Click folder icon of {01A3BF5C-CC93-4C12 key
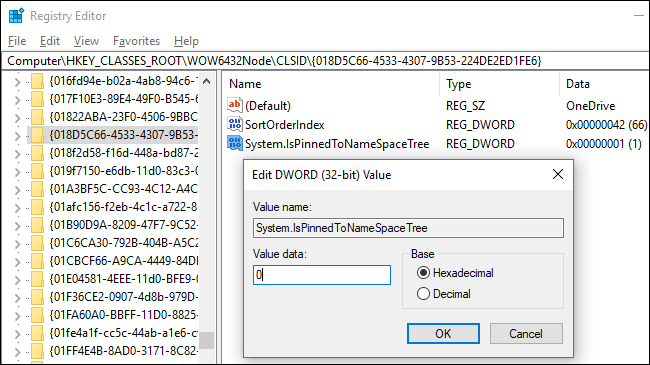 37,189
